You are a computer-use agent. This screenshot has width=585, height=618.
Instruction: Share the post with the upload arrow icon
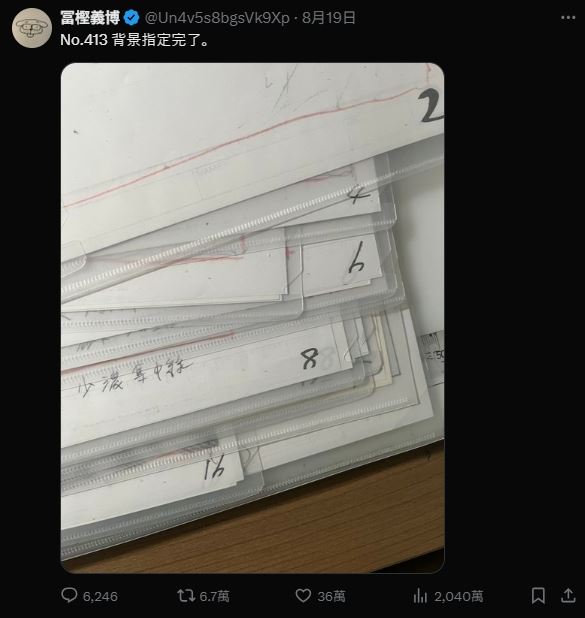568,595
